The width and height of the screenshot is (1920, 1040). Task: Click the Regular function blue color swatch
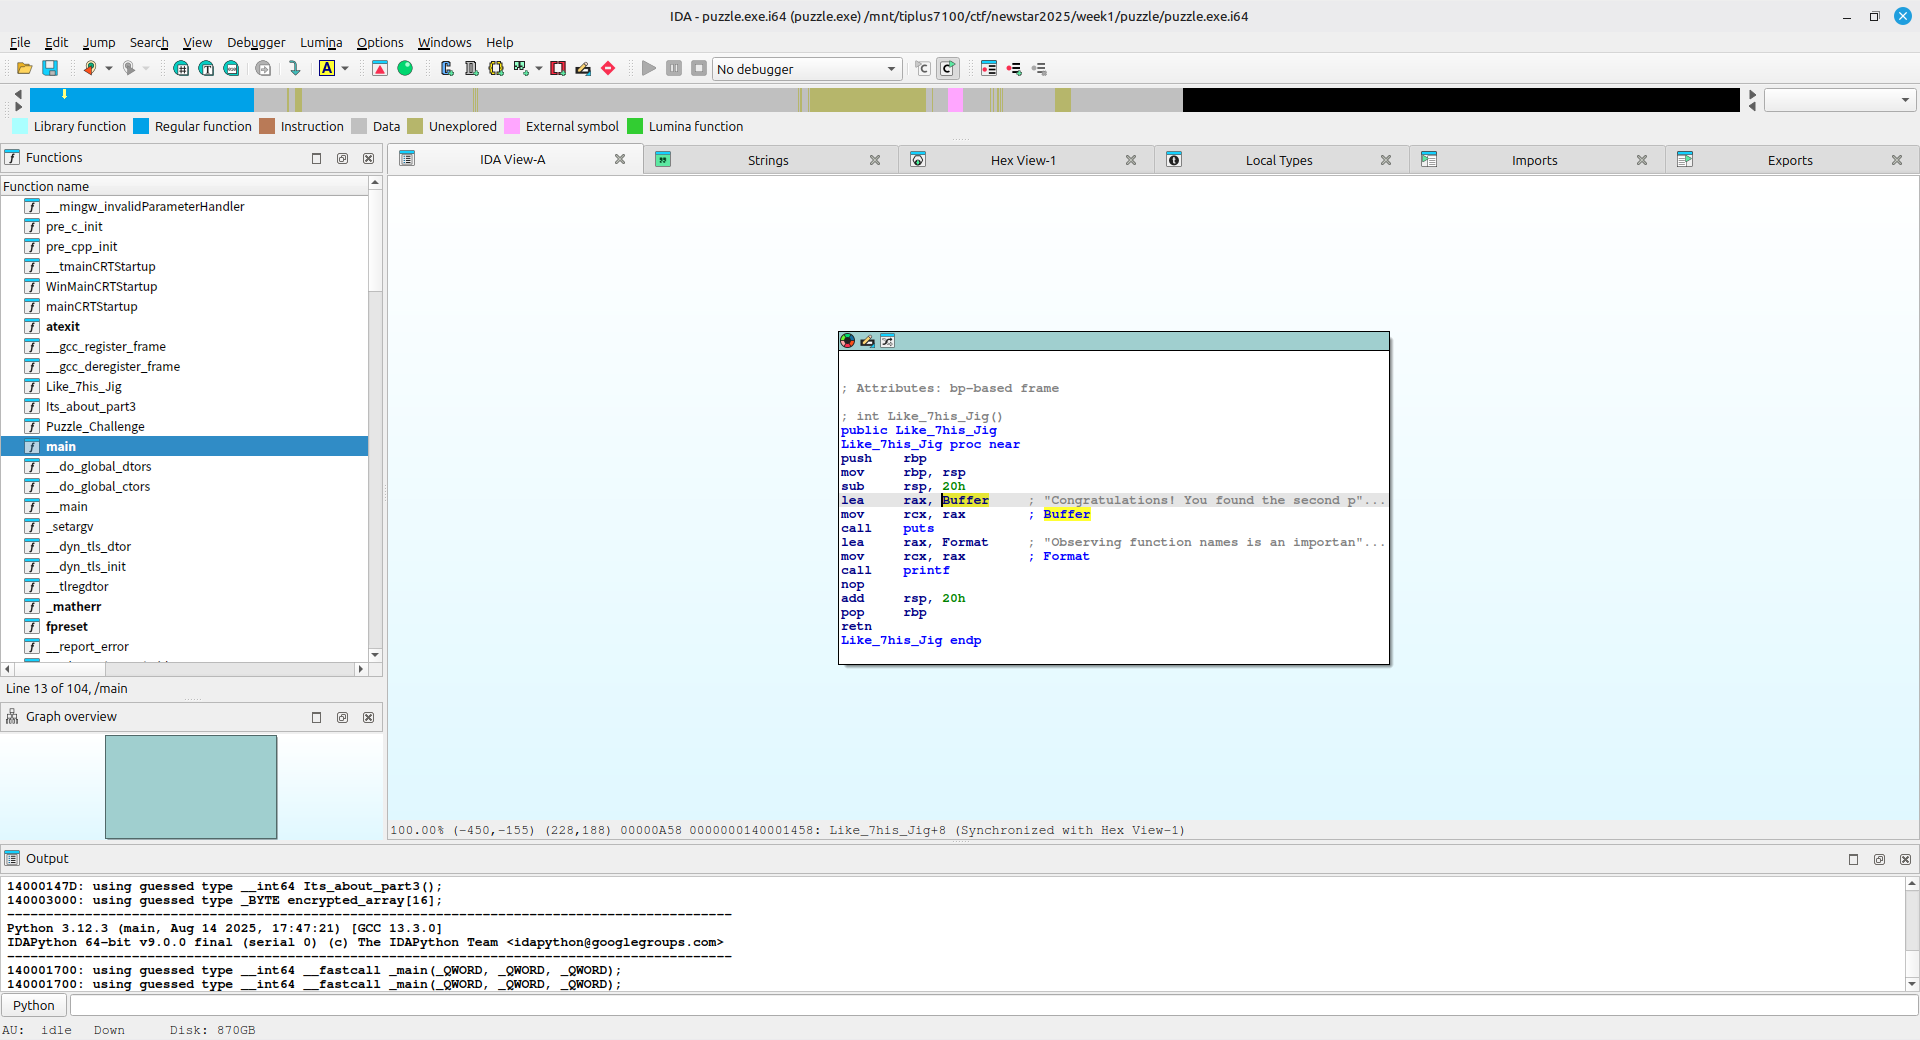(141, 126)
